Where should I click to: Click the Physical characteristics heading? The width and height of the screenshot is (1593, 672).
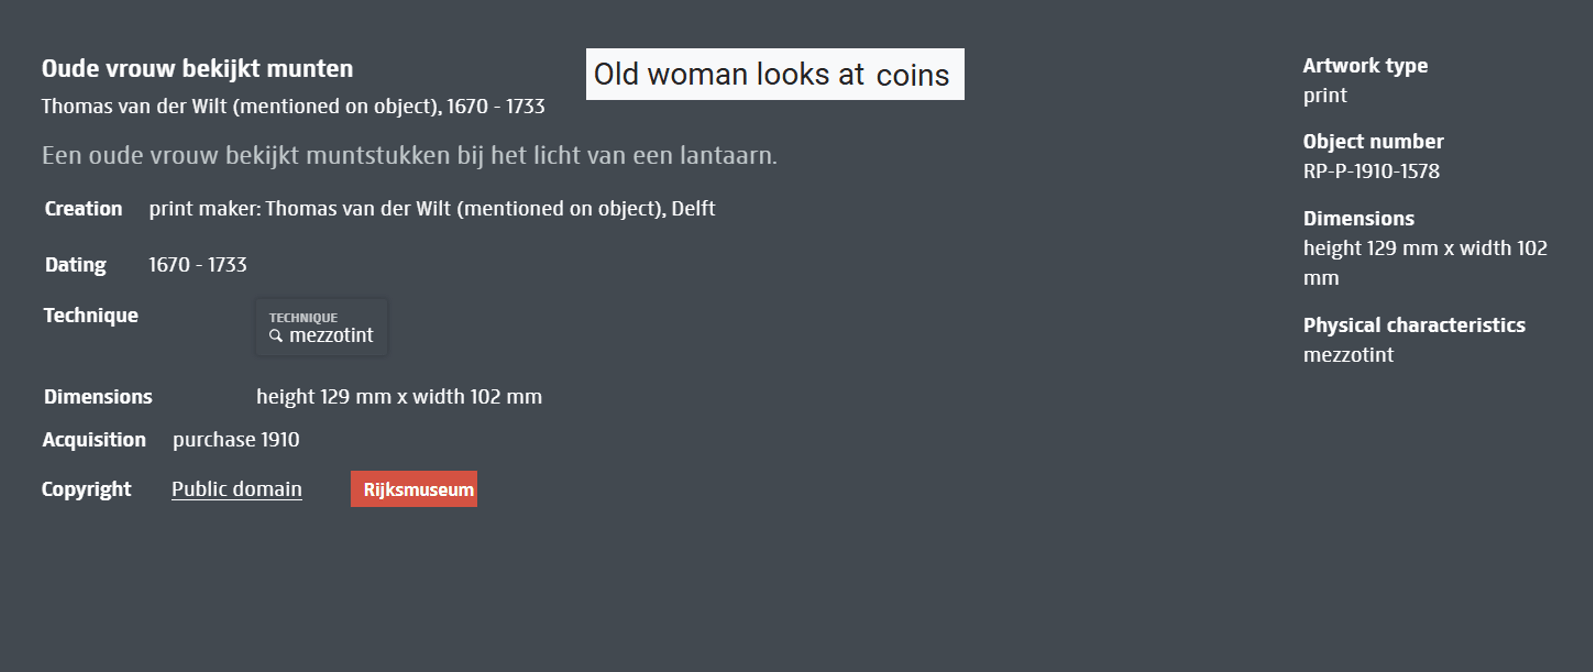[1414, 325]
